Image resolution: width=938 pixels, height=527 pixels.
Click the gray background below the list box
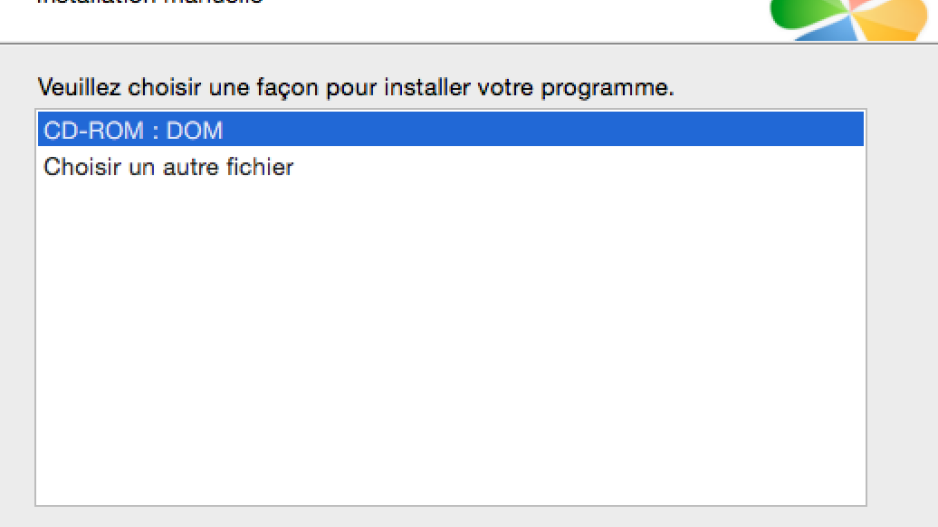point(450,517)
